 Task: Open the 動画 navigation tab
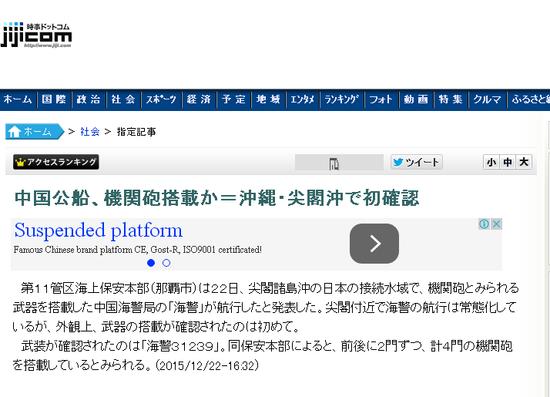point(416,100)
